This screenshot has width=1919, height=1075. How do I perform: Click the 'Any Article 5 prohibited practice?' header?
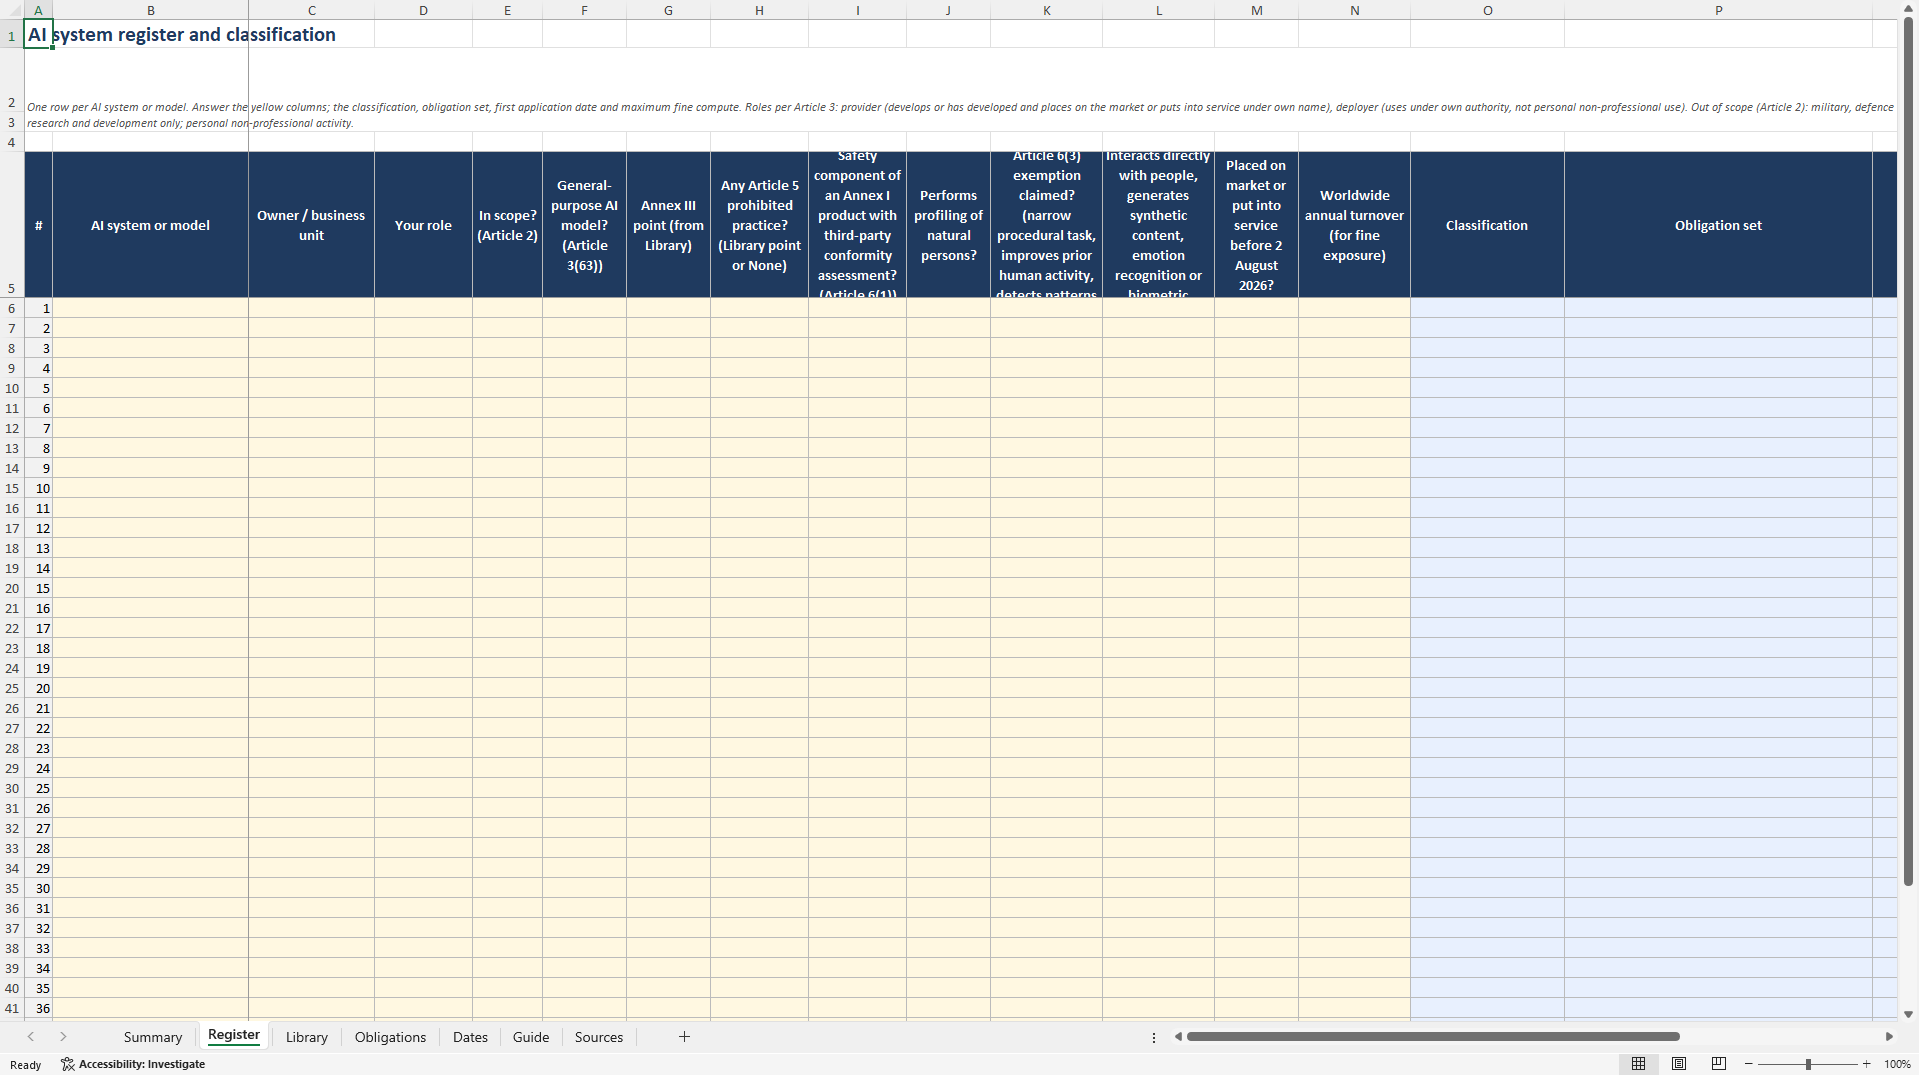(759, 225)
